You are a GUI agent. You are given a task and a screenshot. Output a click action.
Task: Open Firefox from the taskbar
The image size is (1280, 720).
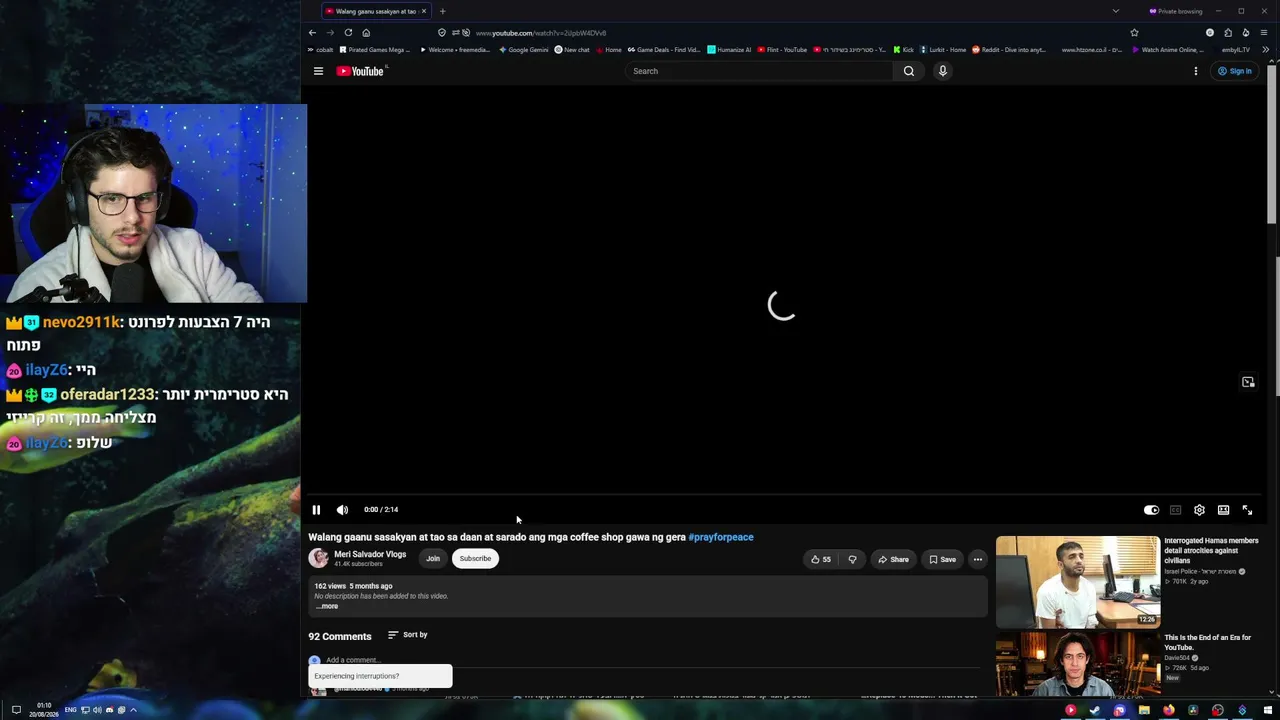tap(1168, 710)
